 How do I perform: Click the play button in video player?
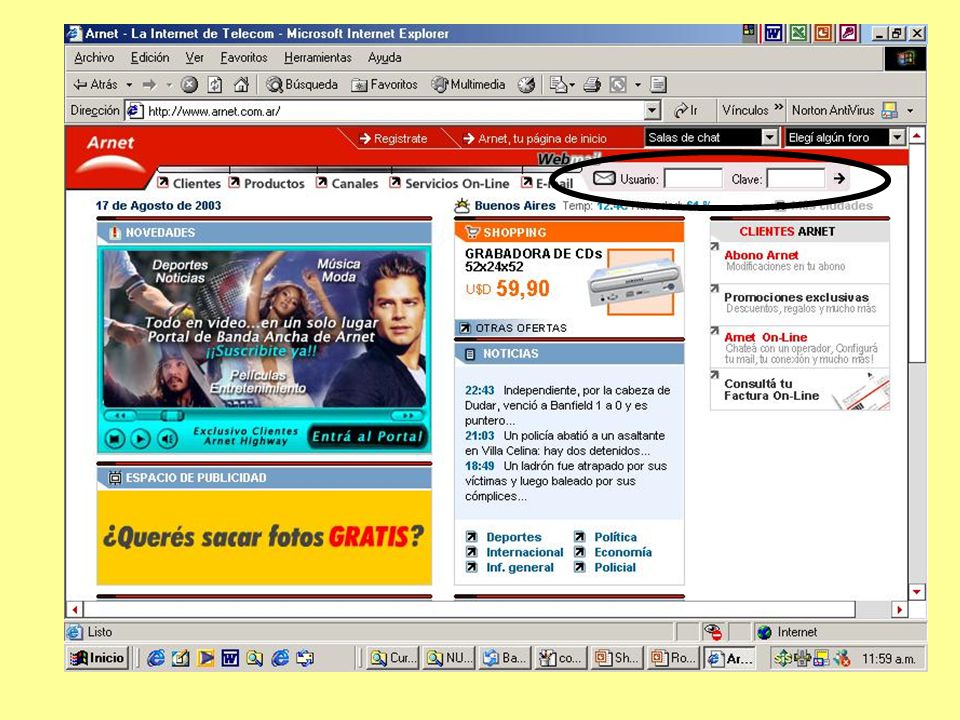click(140, 438)
